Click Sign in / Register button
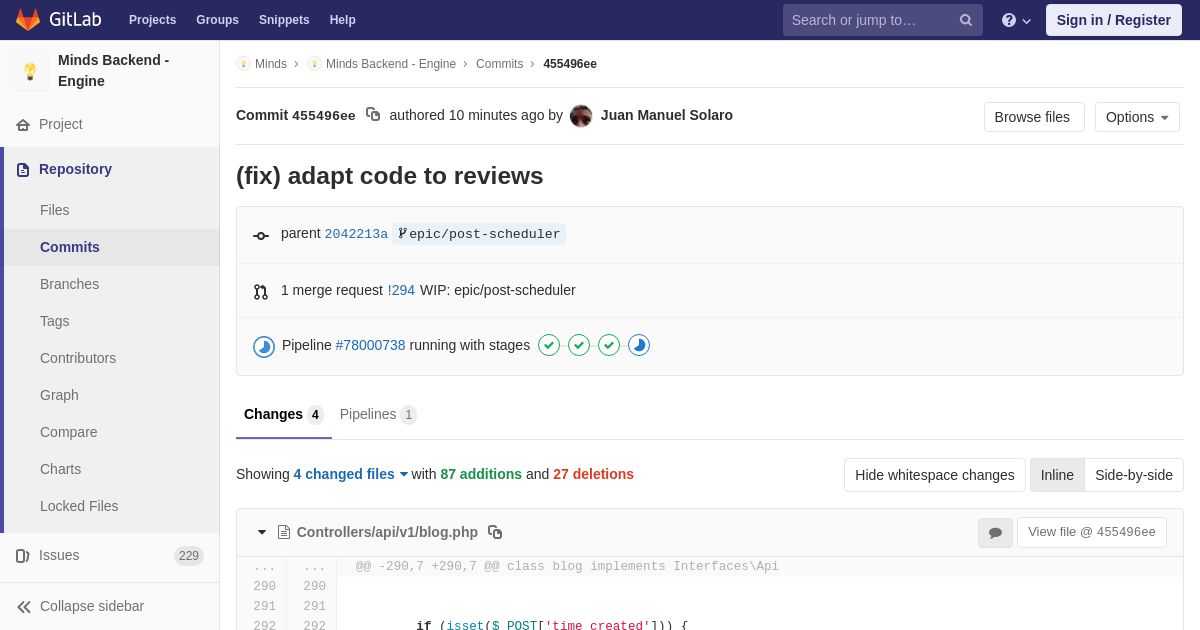 1114,20
